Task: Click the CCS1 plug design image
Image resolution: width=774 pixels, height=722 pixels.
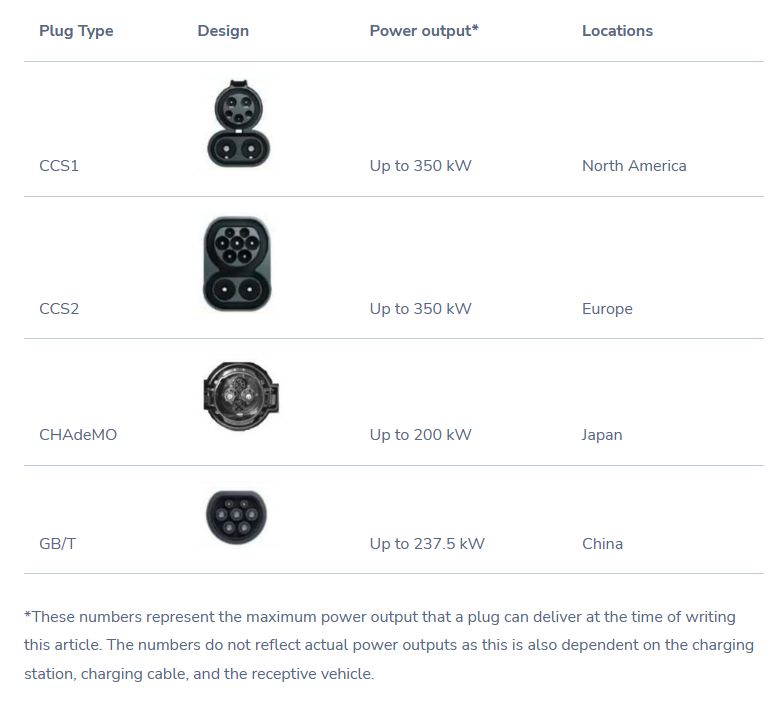Action: coord(238,124)
